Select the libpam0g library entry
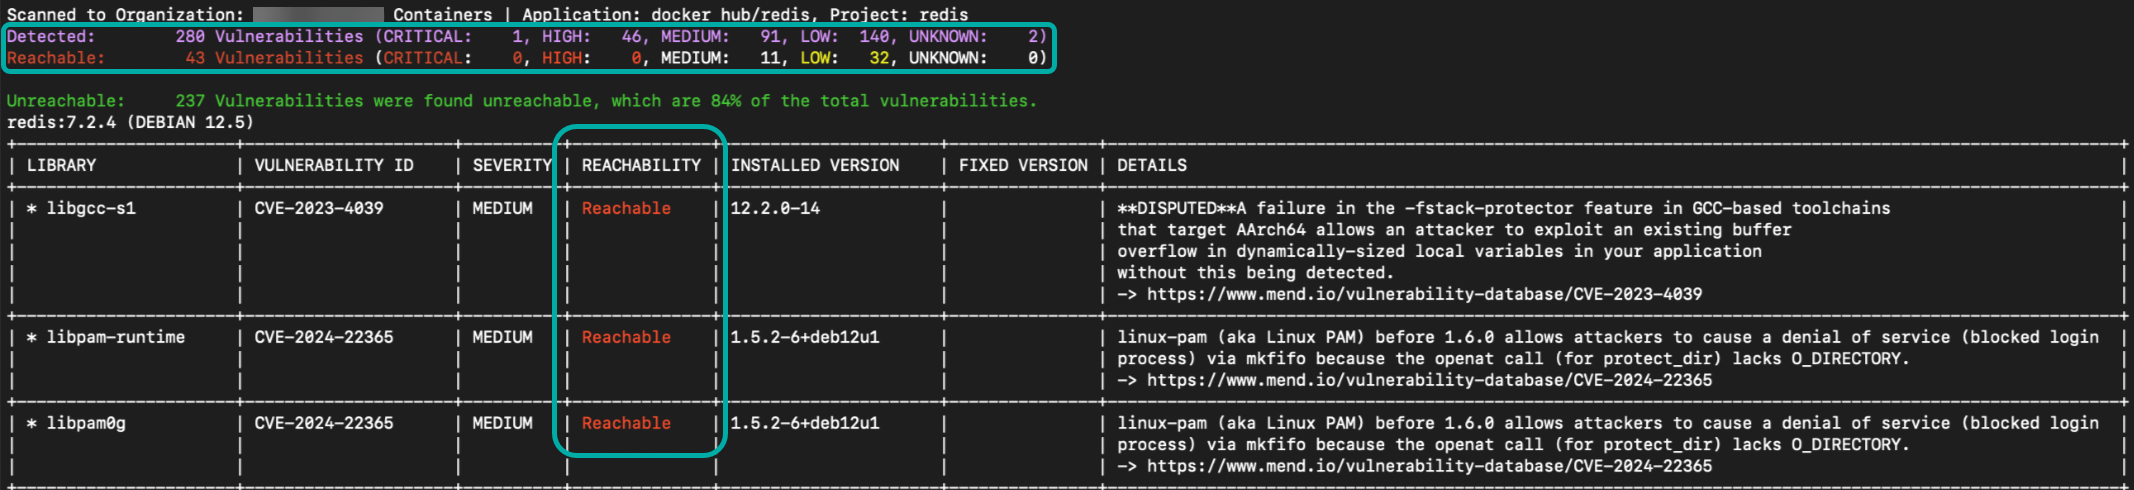The image size is (2134, 490). 86,423
